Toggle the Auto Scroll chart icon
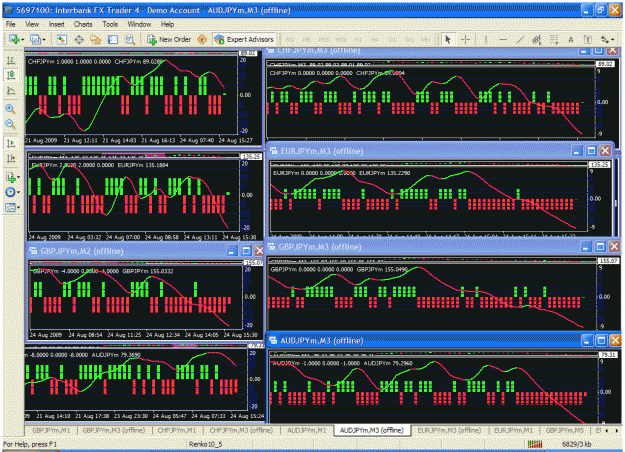 click(x=11, y=143)
